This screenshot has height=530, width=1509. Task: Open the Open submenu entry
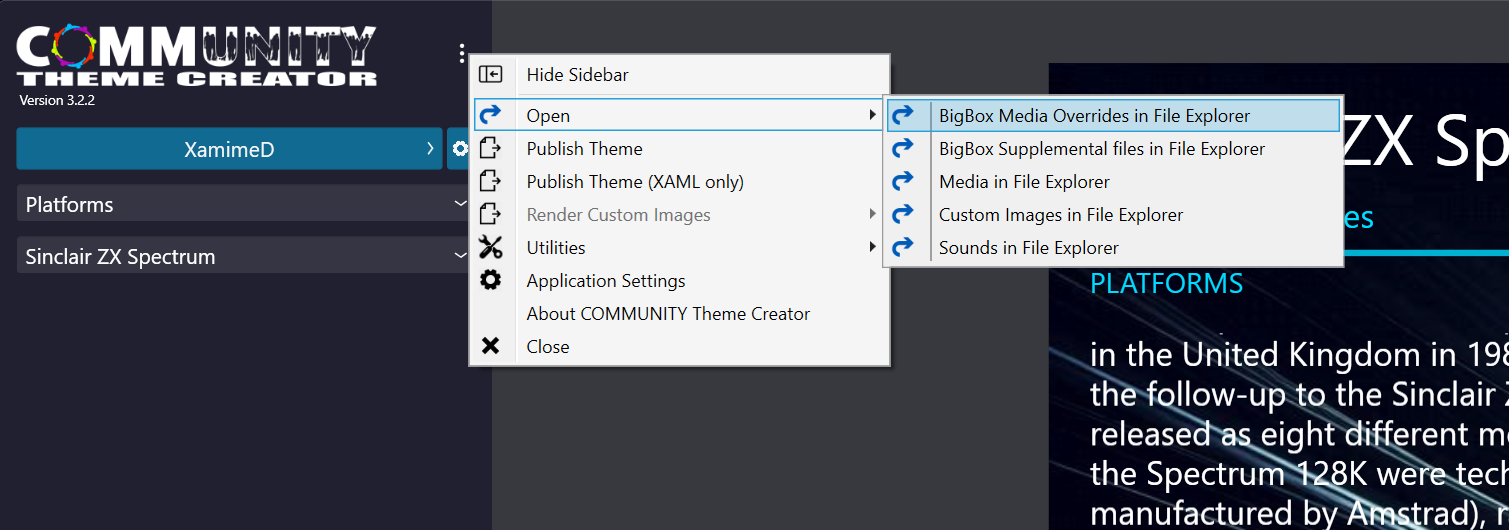(680, 115)
